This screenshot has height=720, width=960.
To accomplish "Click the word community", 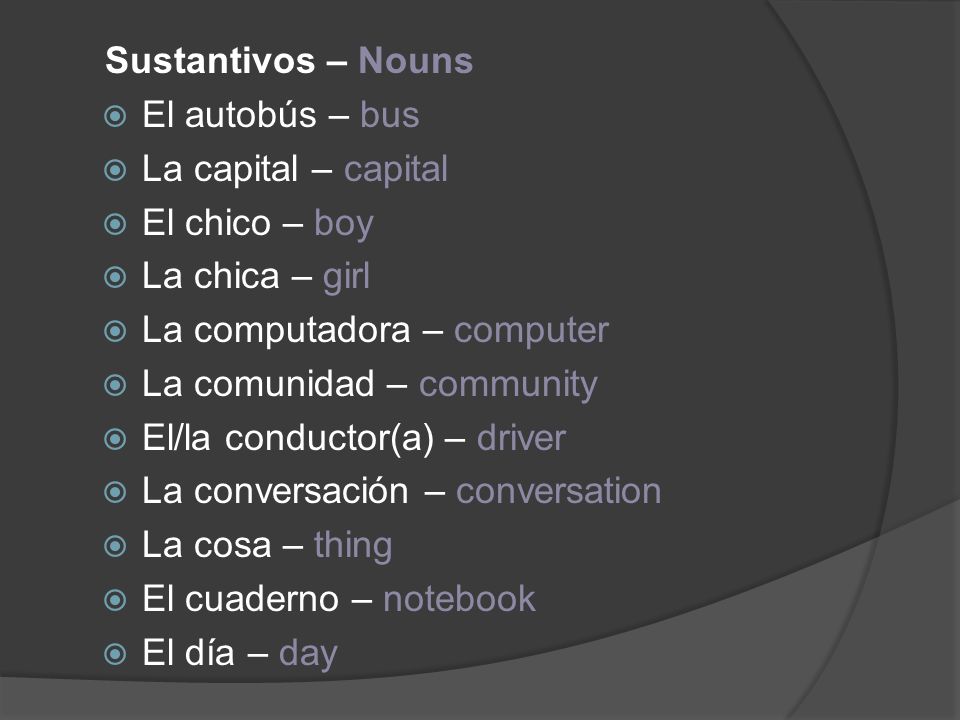I will tap(508, 386).
